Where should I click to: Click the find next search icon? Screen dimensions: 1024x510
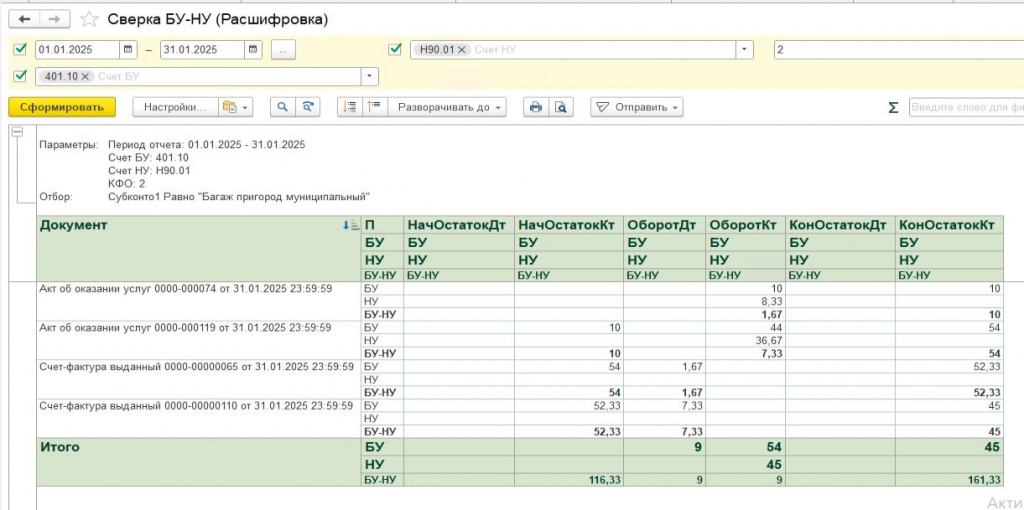308,107
